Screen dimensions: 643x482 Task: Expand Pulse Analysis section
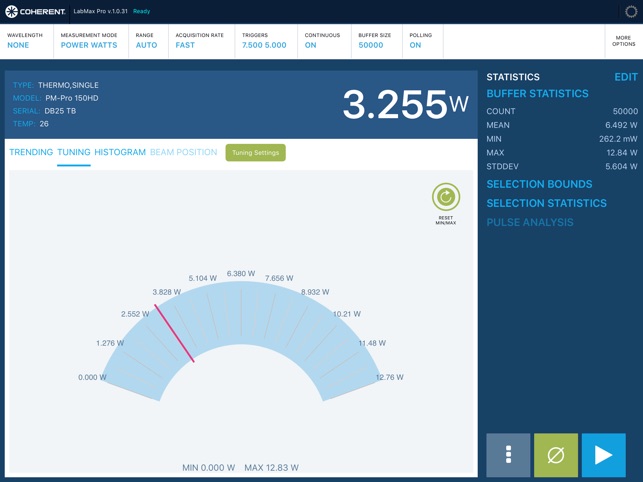click(x=530, y=222)
